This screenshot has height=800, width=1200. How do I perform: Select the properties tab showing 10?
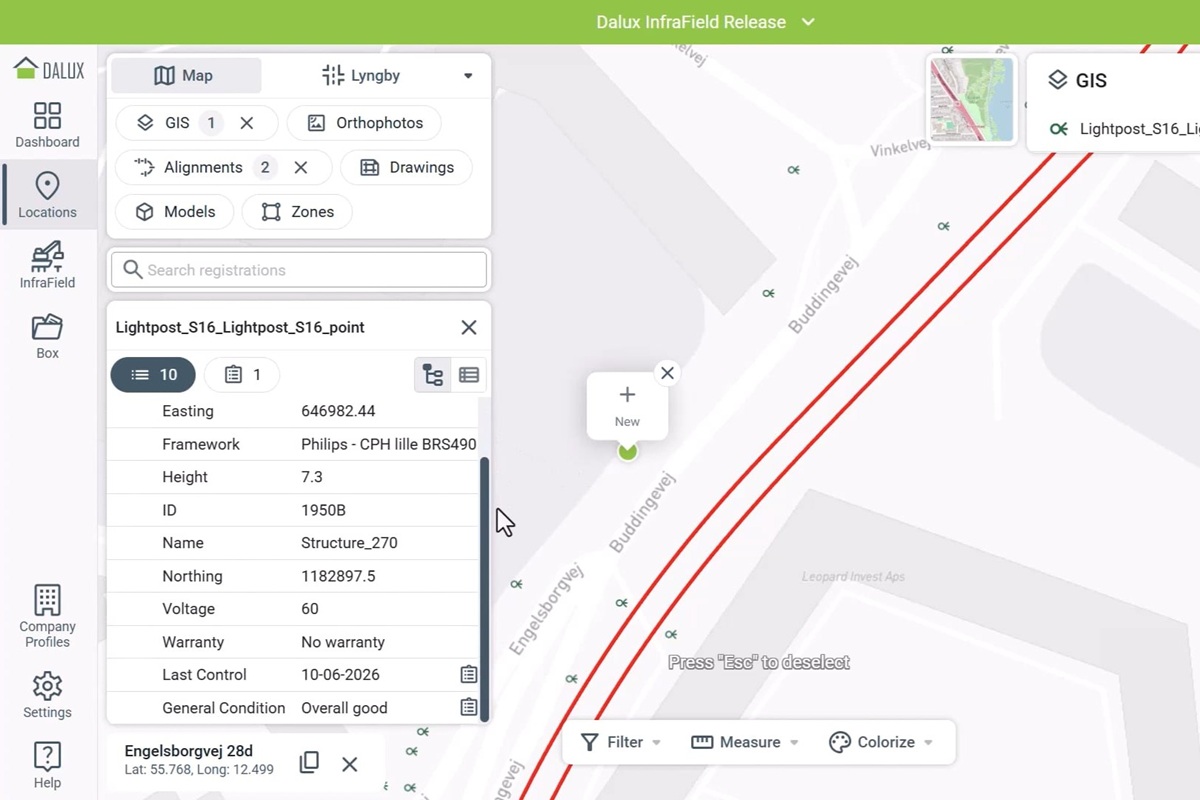153,375
